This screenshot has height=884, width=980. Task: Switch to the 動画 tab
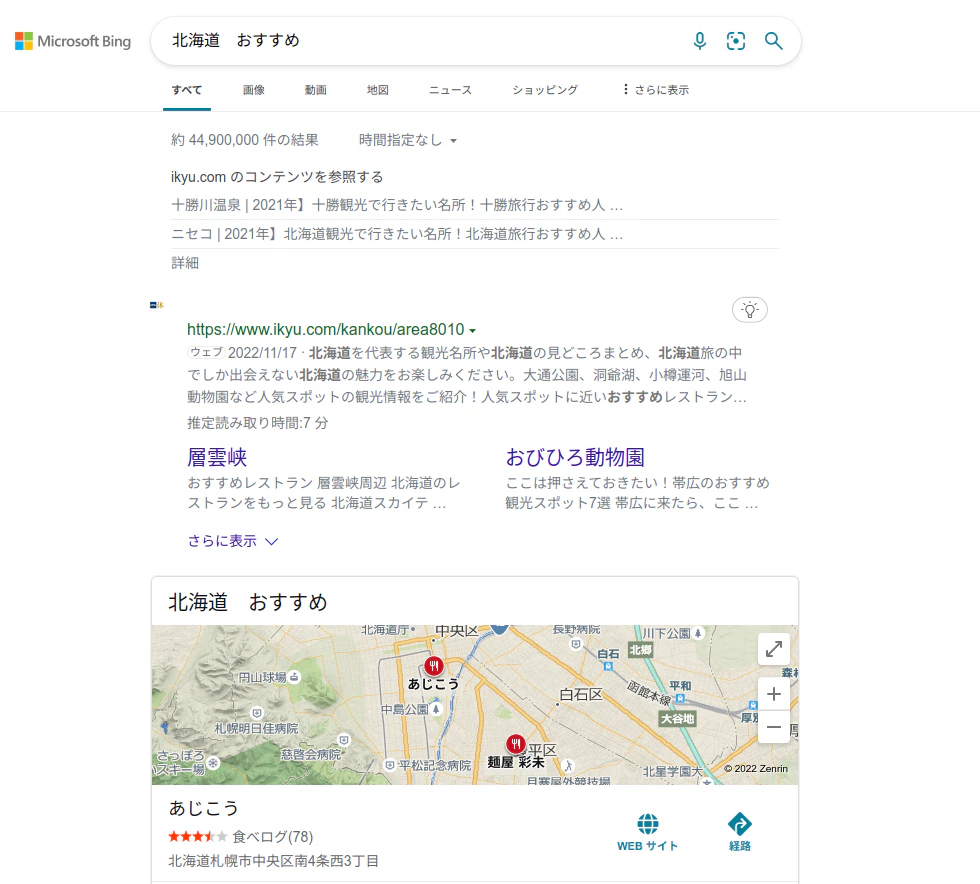point(316,90)
